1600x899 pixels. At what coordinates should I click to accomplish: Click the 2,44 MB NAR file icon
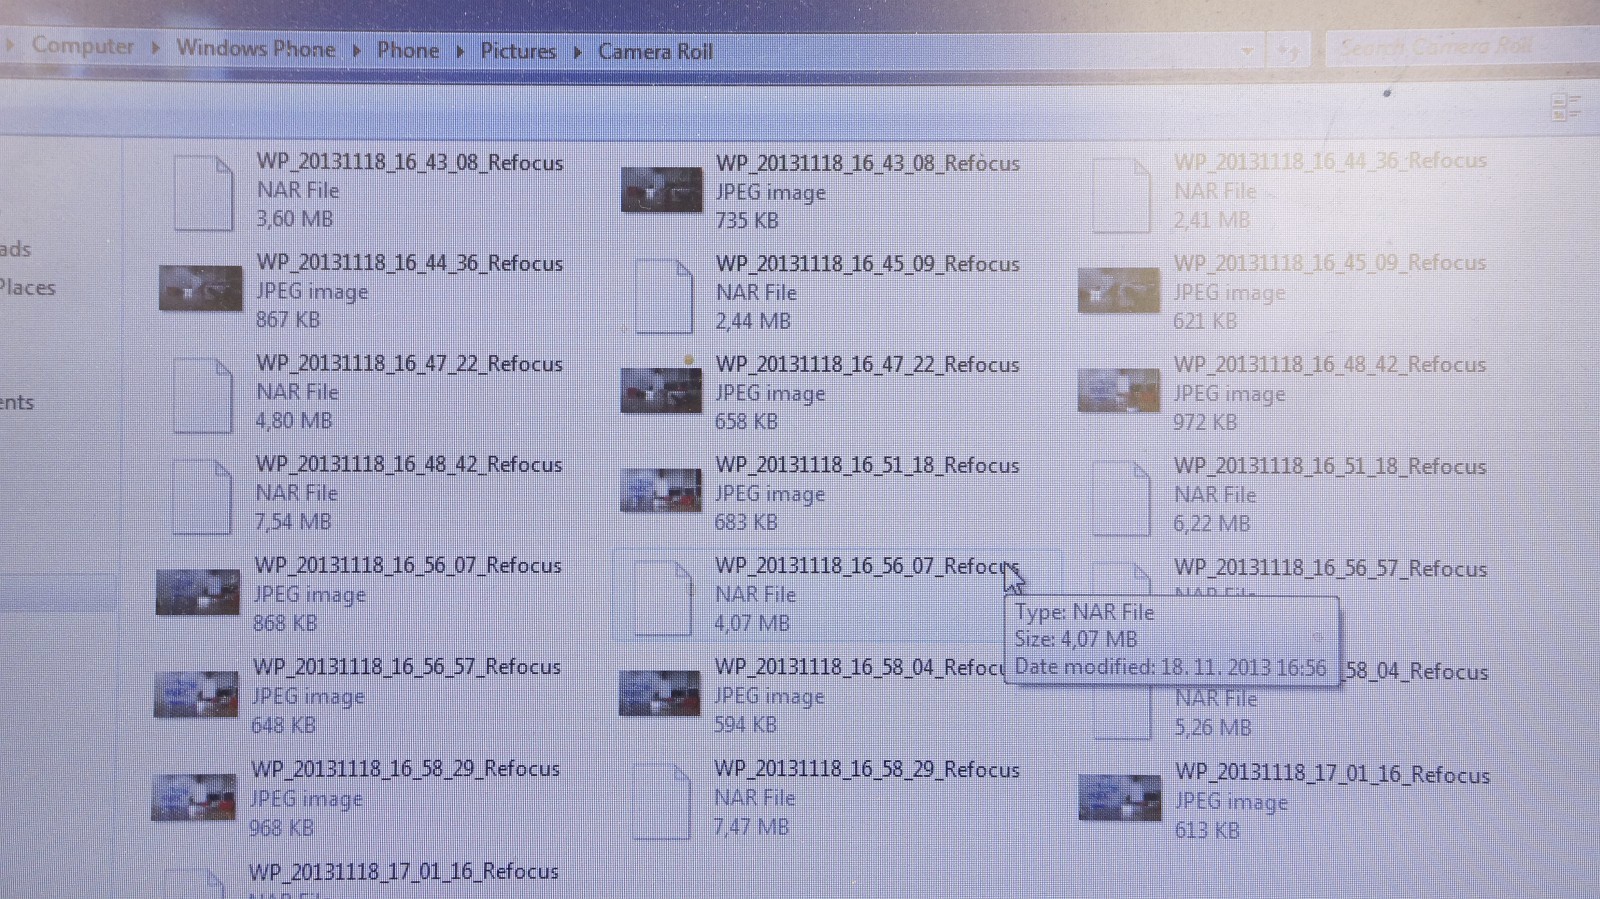tap(663, 295)
